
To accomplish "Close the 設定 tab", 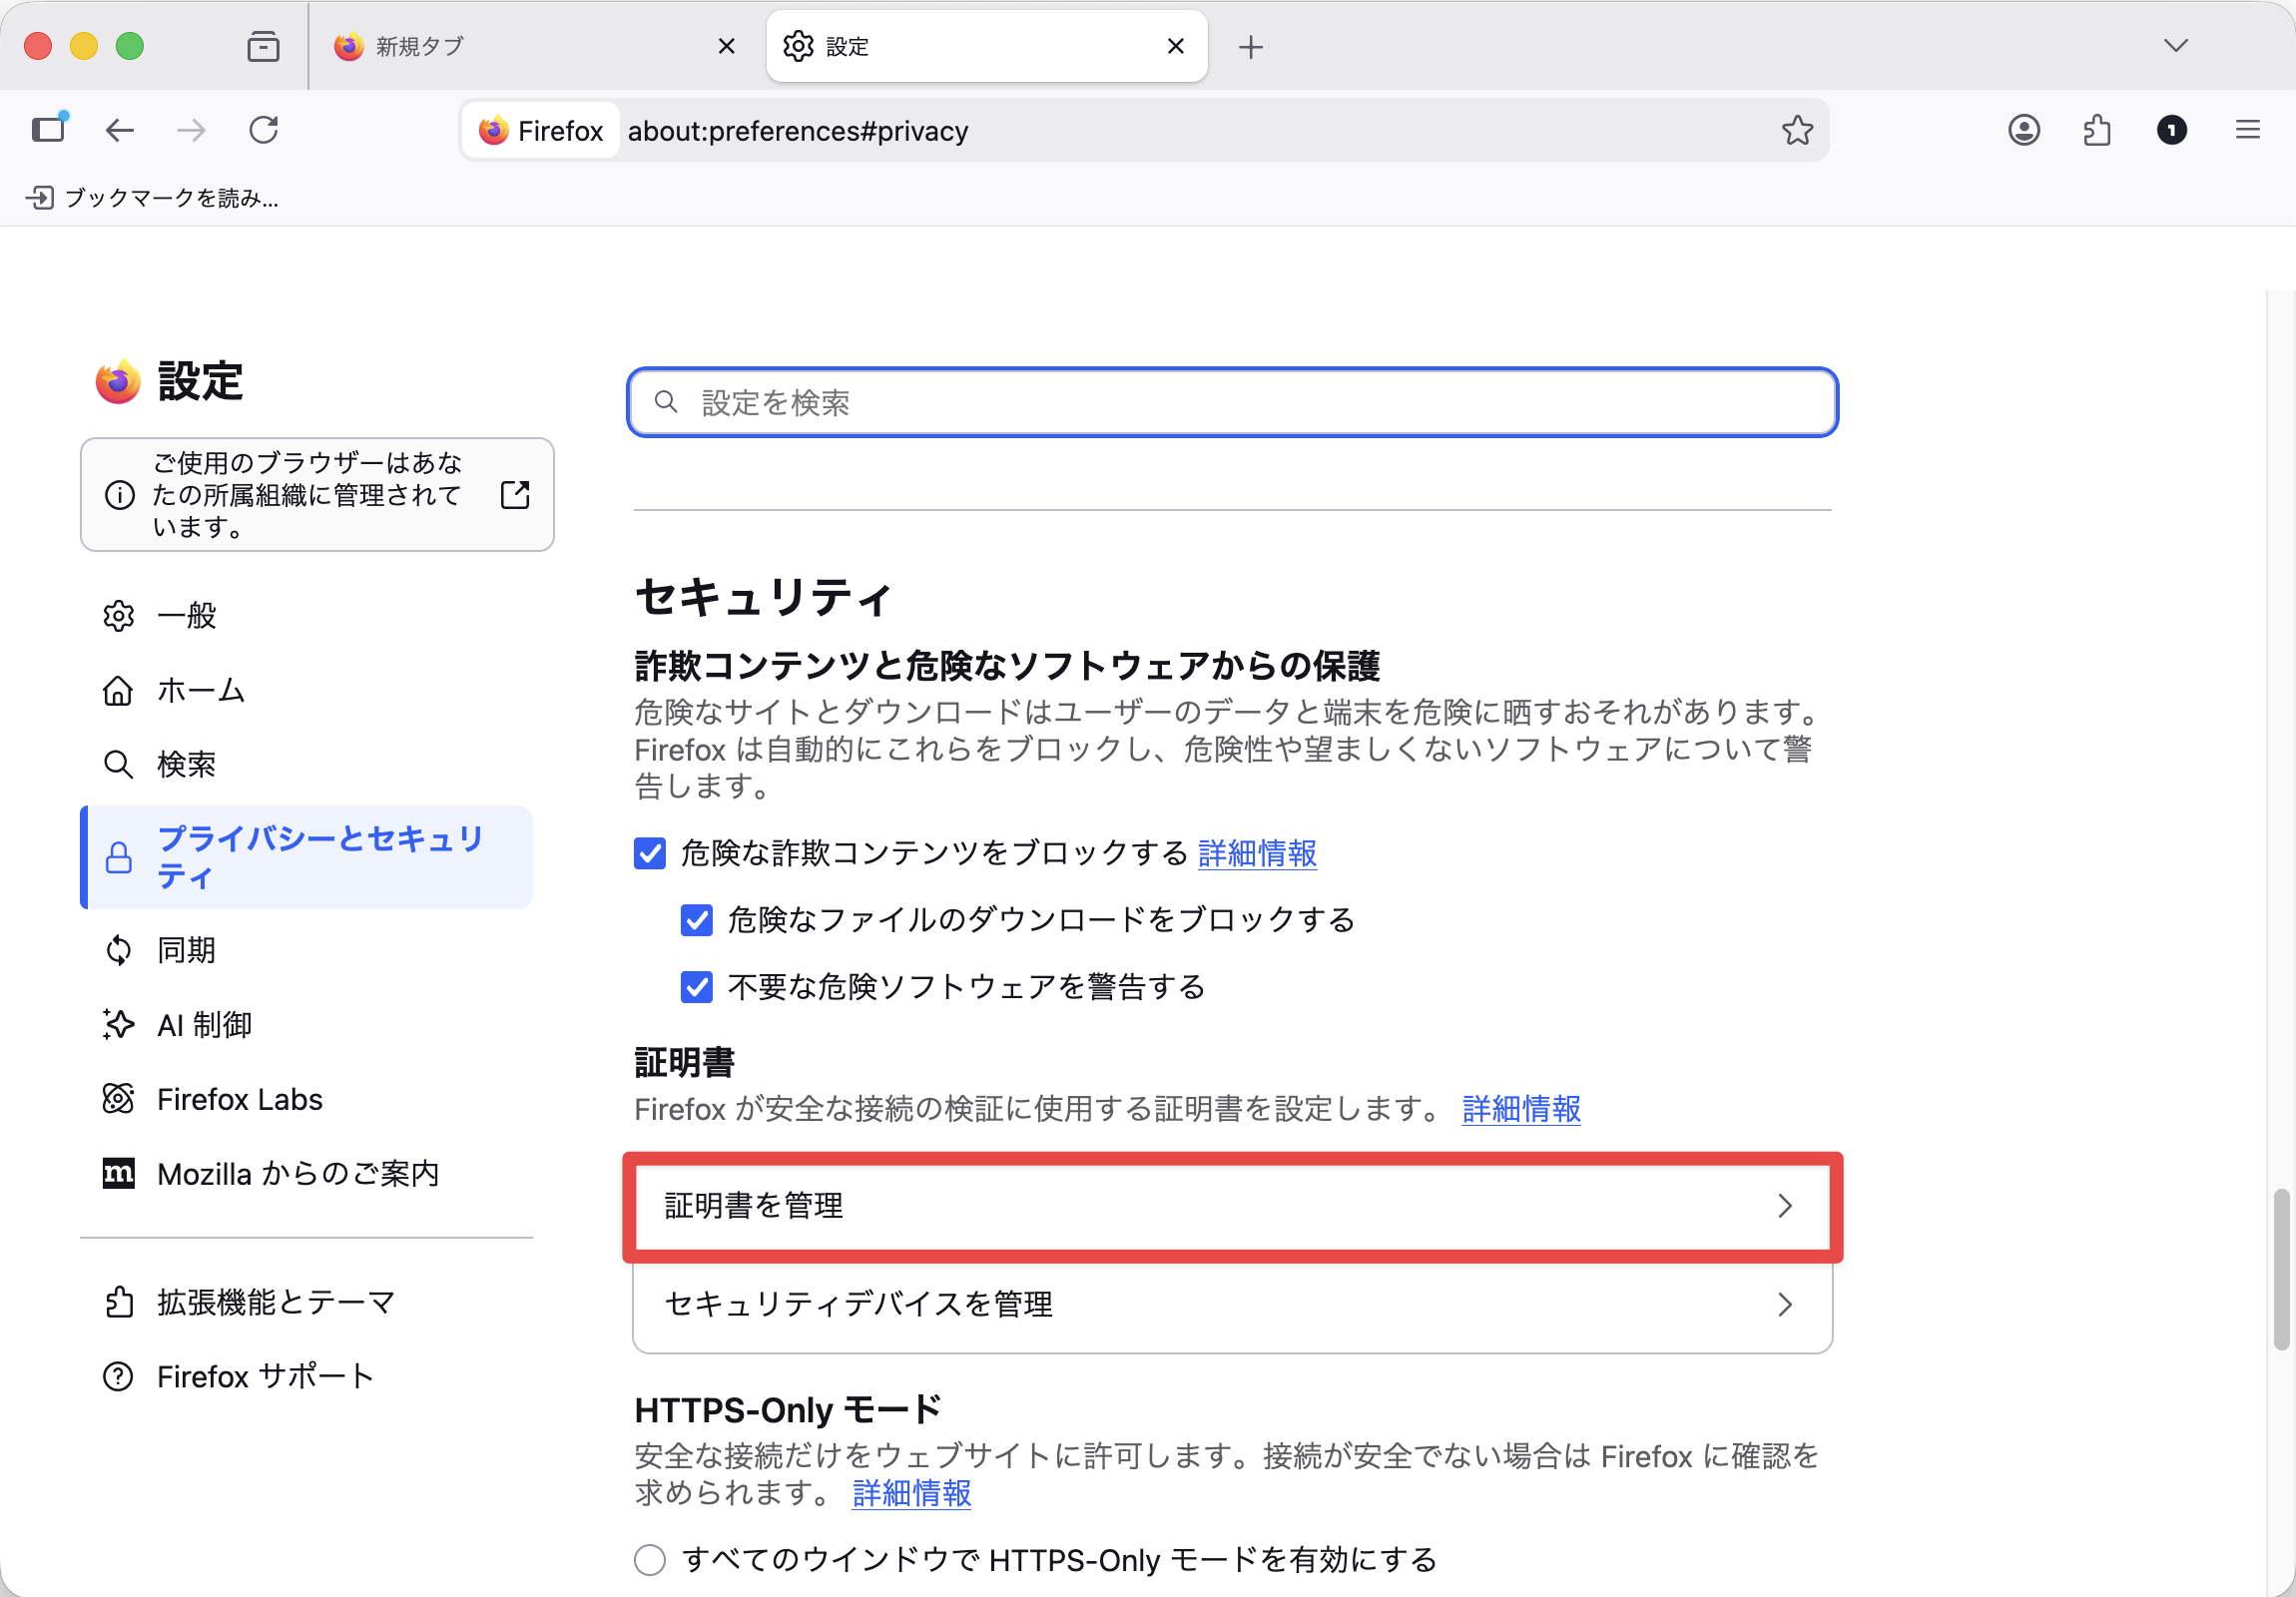I will (x=1176, y=46).
